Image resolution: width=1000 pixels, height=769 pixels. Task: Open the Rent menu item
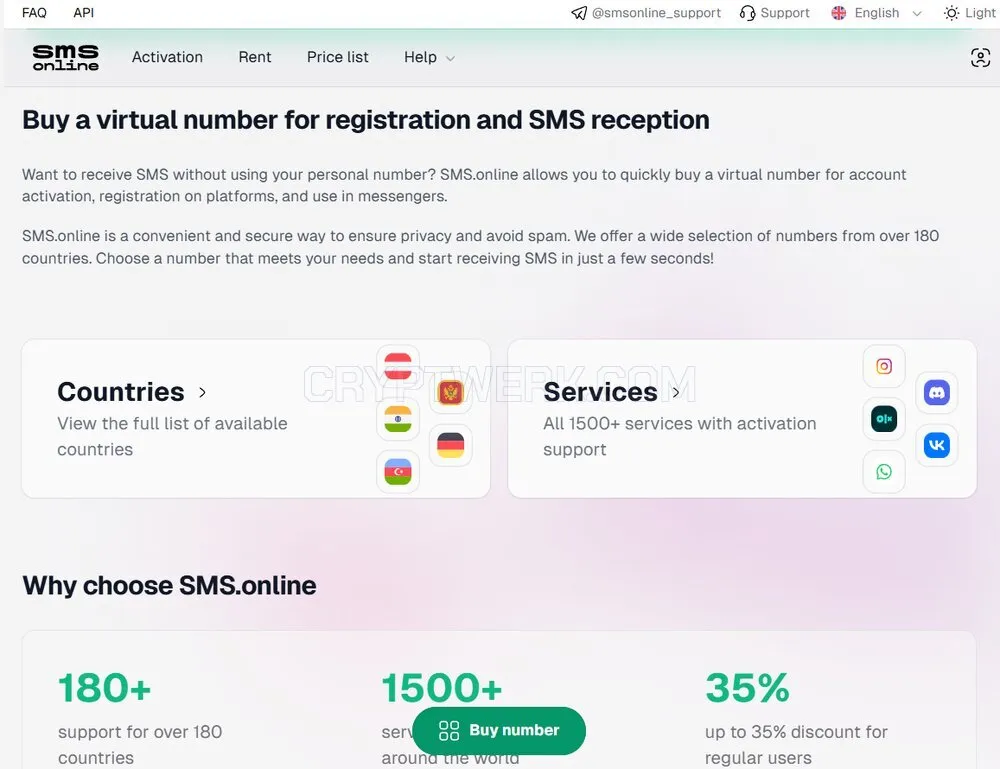tap(254, 57)
